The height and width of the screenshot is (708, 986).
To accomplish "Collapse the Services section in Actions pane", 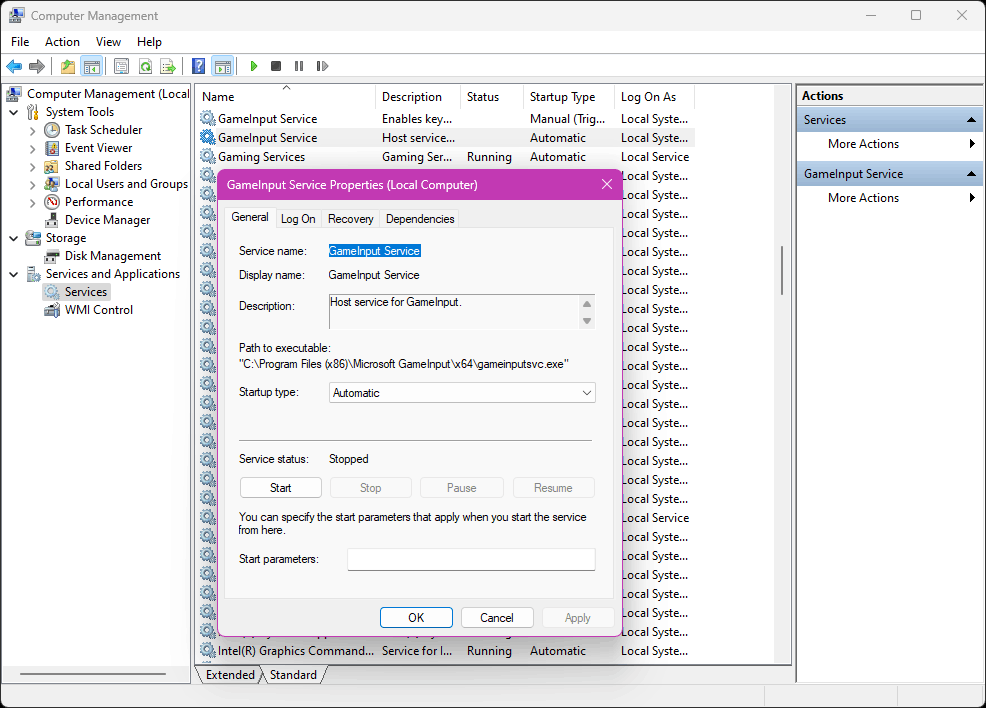I will [971, 119].
